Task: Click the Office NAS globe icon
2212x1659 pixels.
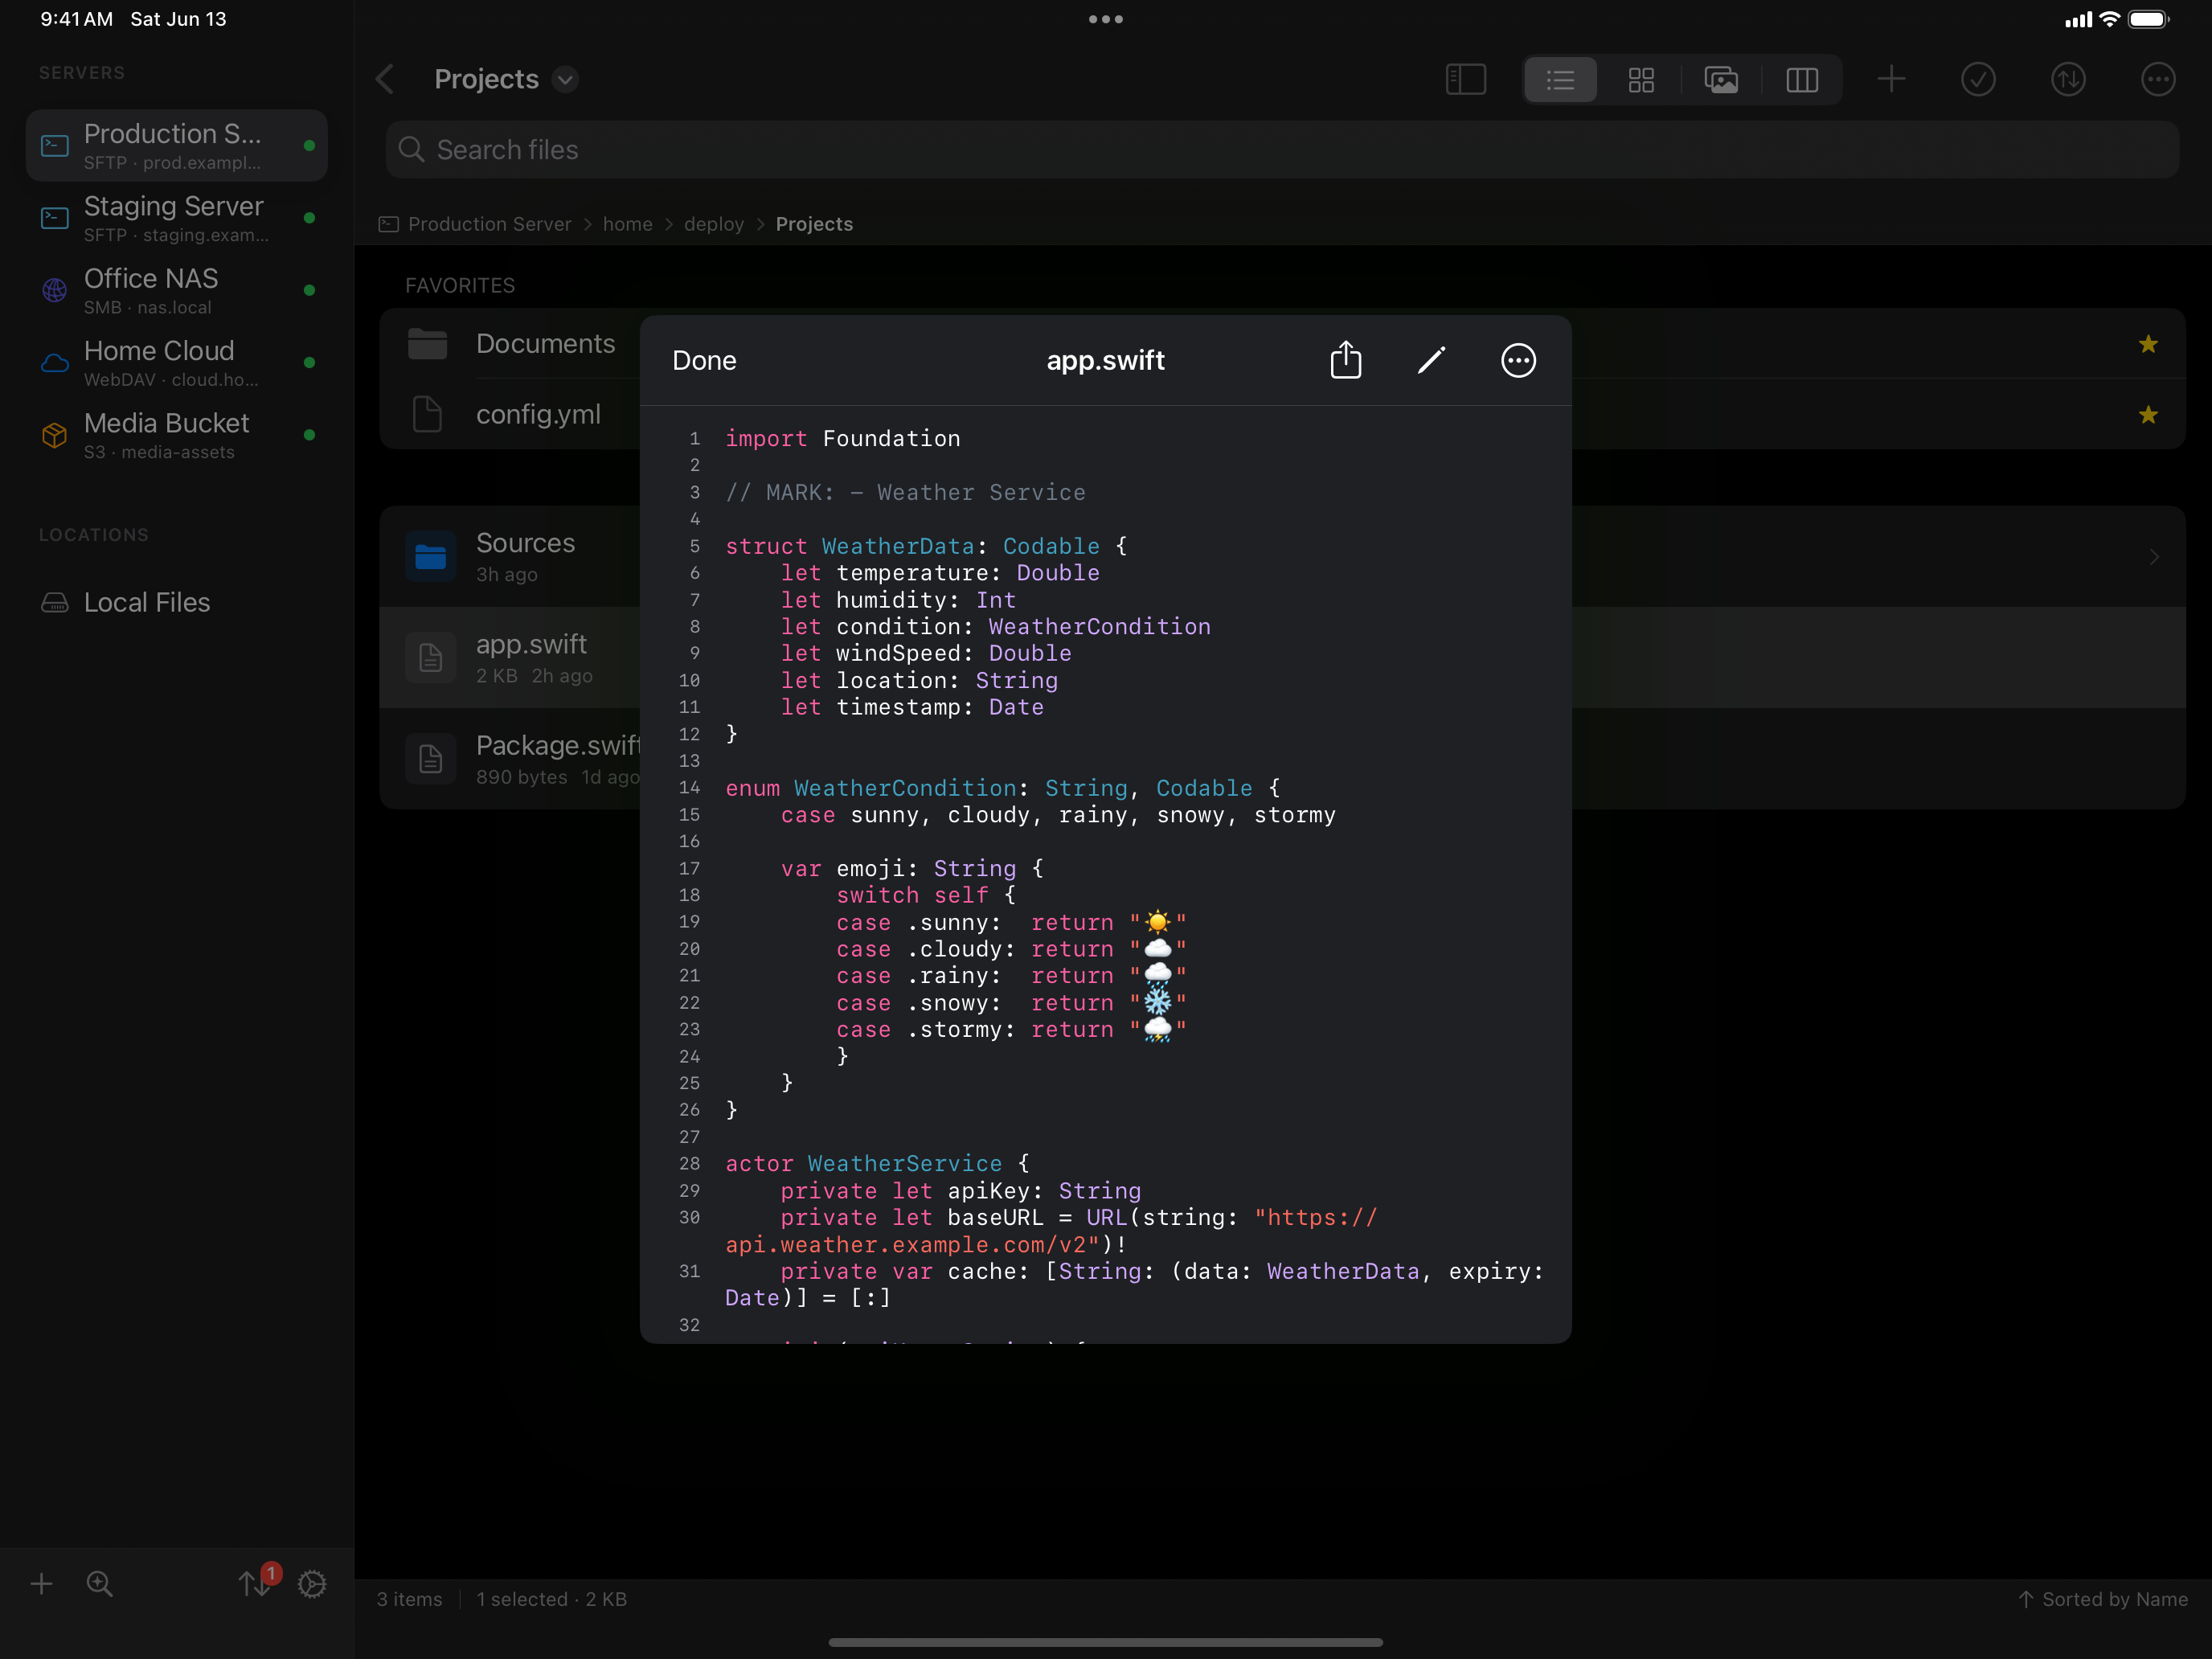Action: (x=55, y=290)
